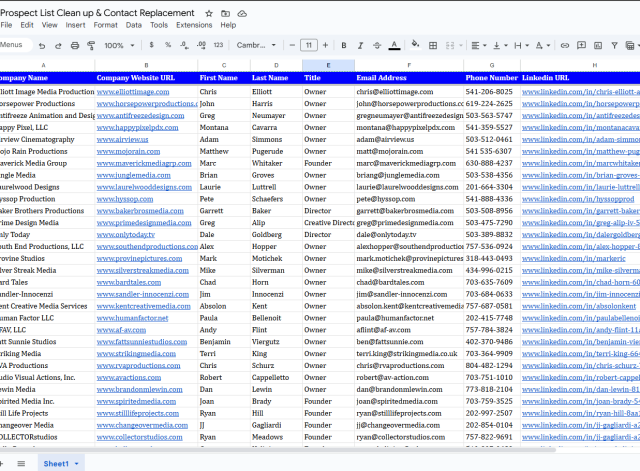Viewport: 640px width, 471px height.
Task: Search the Menus box
Action: tap(14, 45)
